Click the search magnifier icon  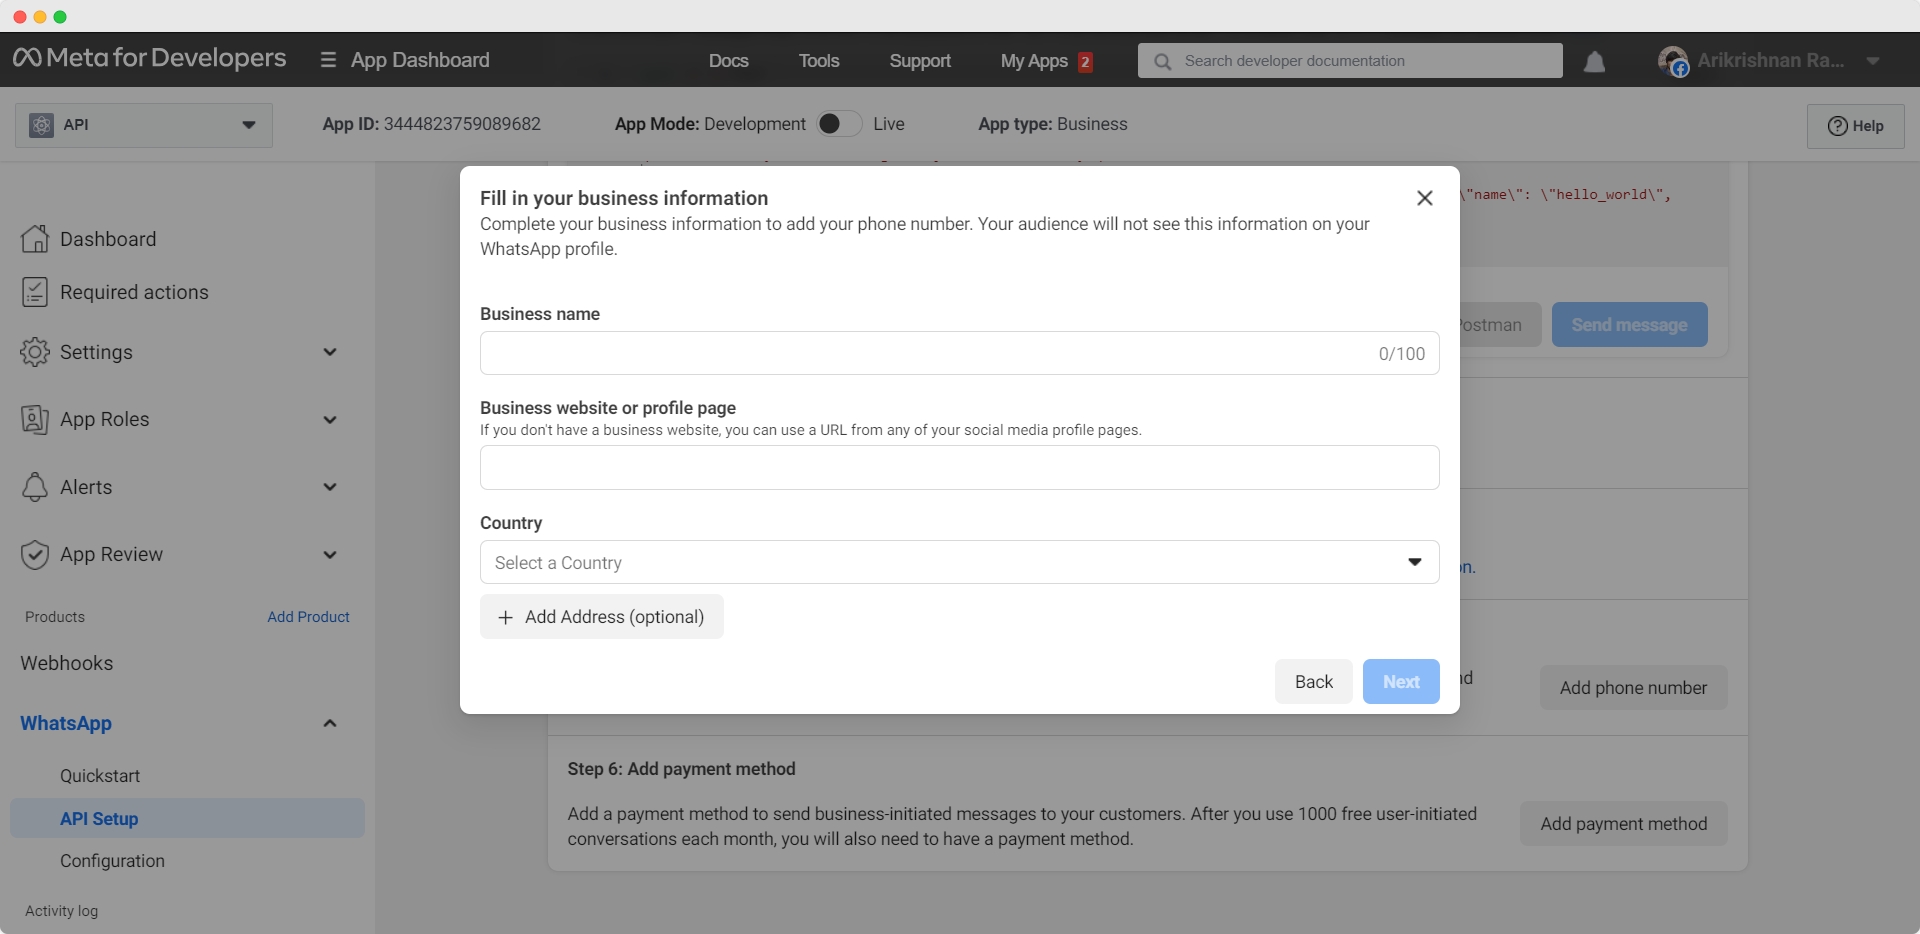1162,61
